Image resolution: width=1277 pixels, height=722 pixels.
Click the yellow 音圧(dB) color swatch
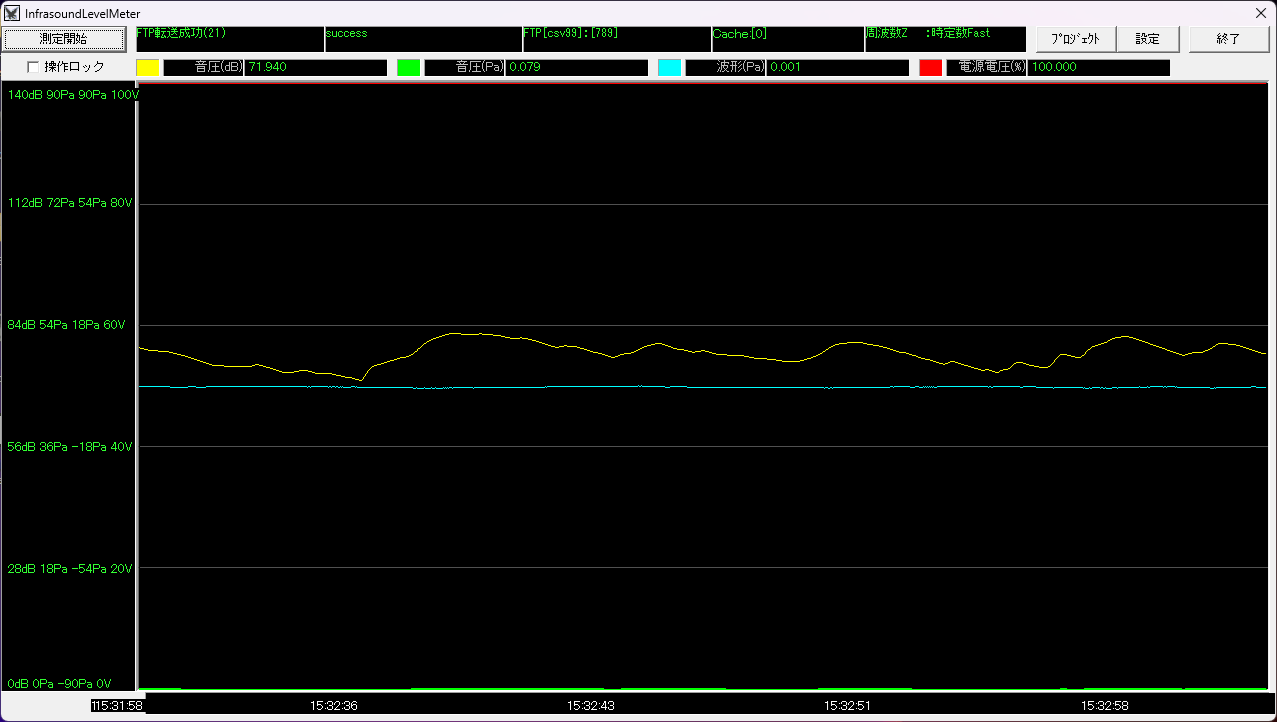click(148, 68)
